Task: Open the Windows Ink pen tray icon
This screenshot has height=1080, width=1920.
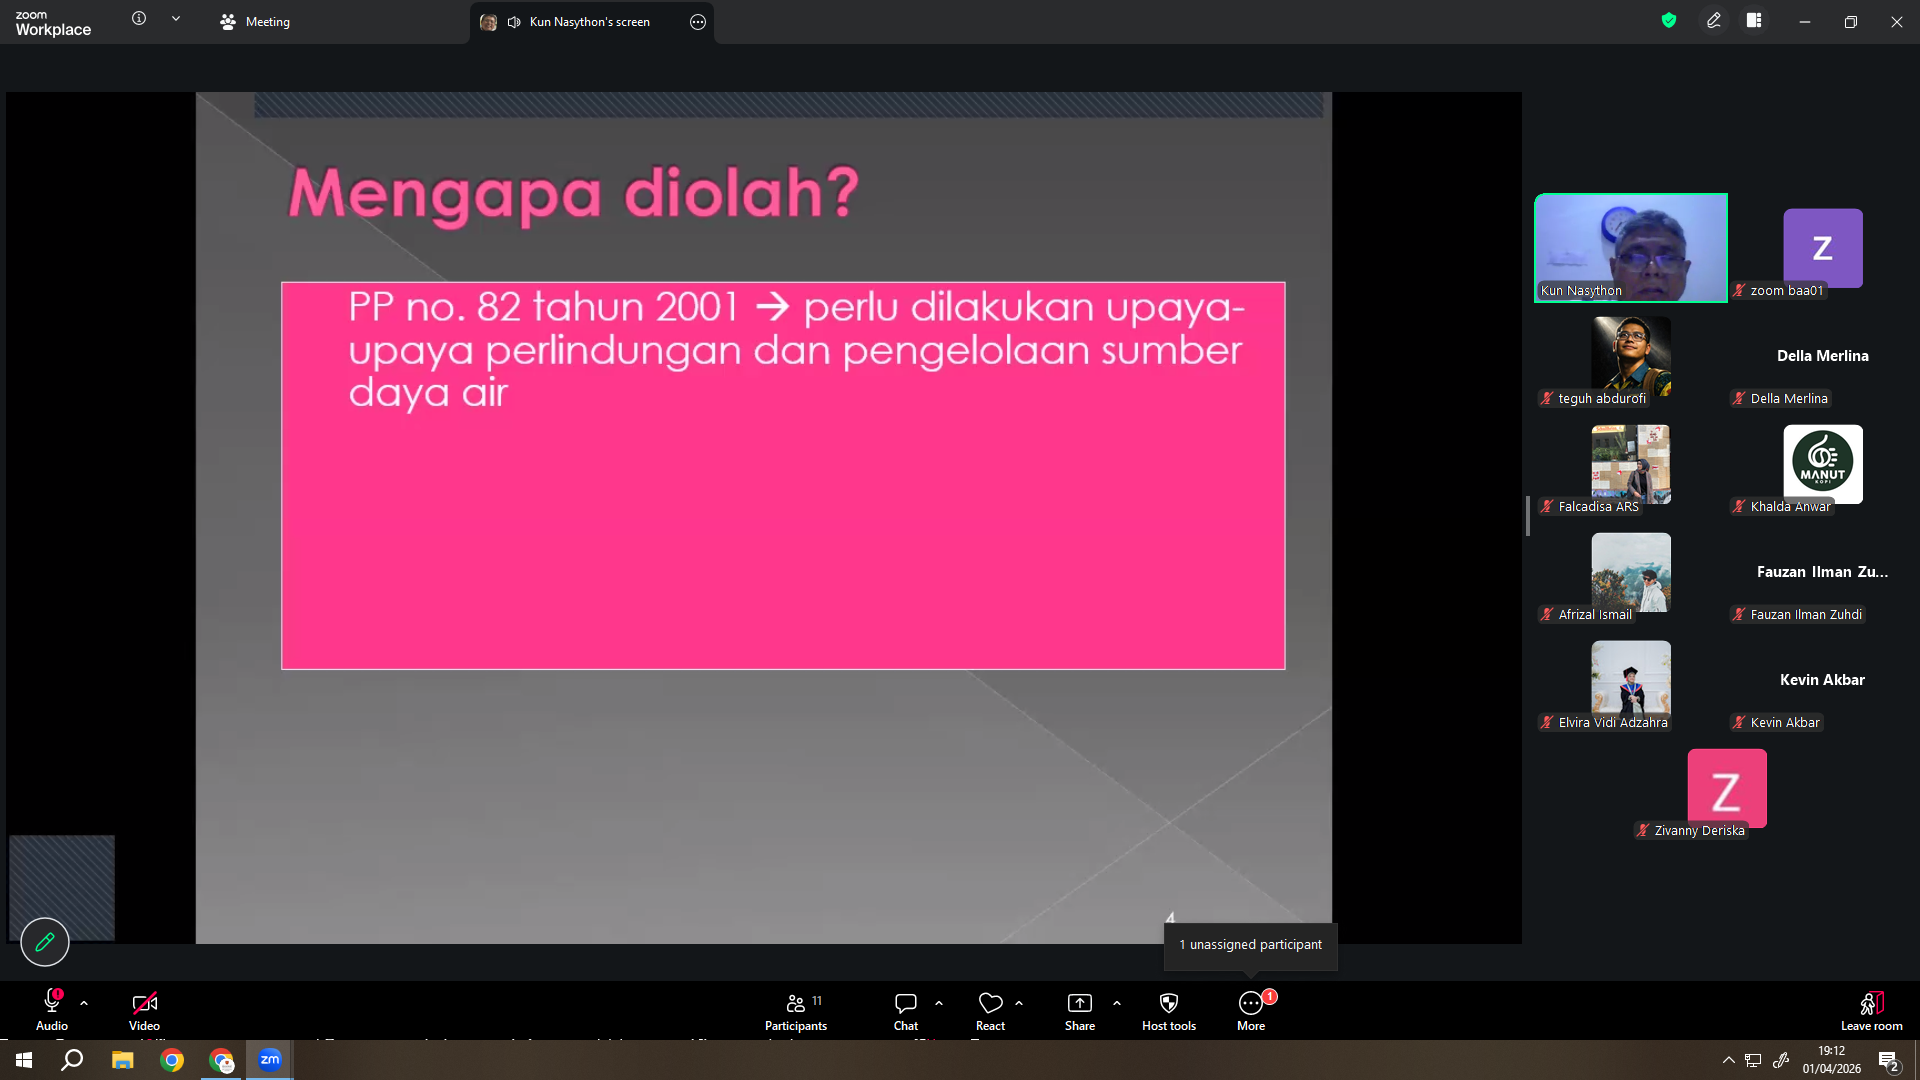Action: click(x=1781, y=1060)
